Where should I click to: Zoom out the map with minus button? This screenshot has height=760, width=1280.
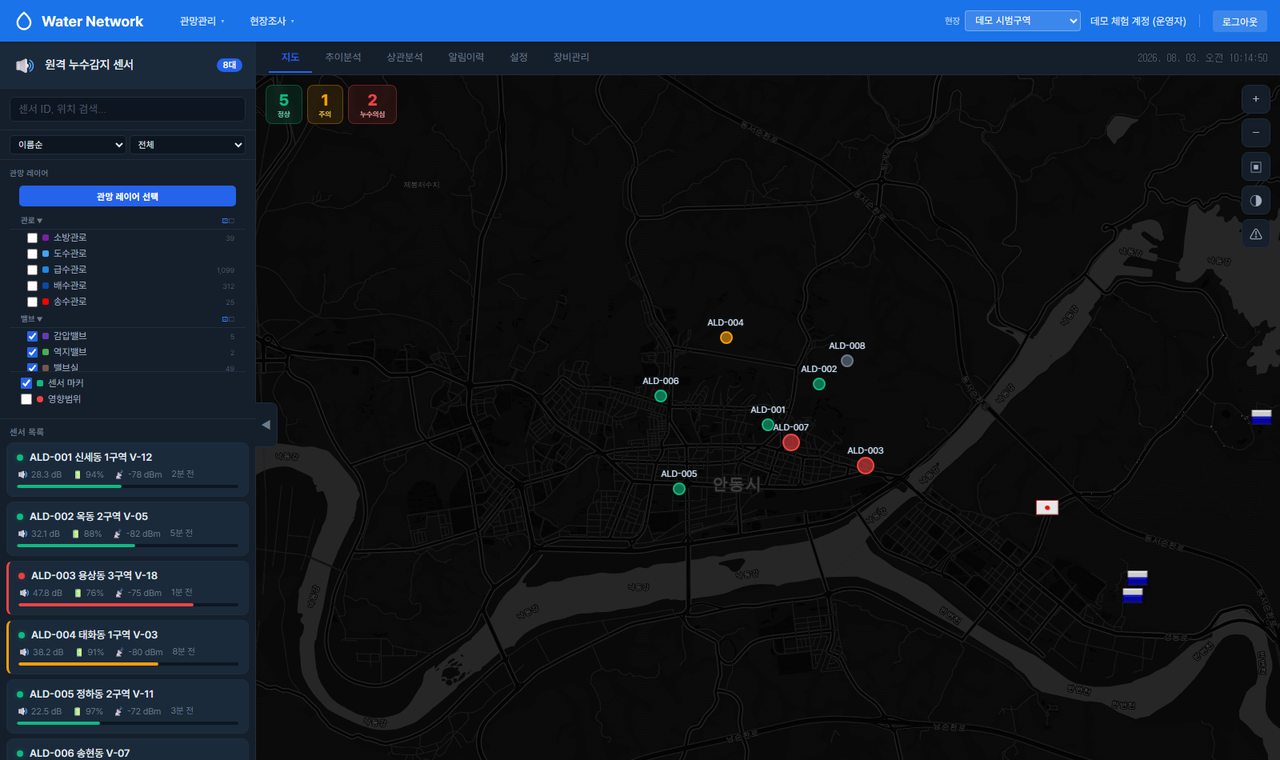tap(1256, 133)
